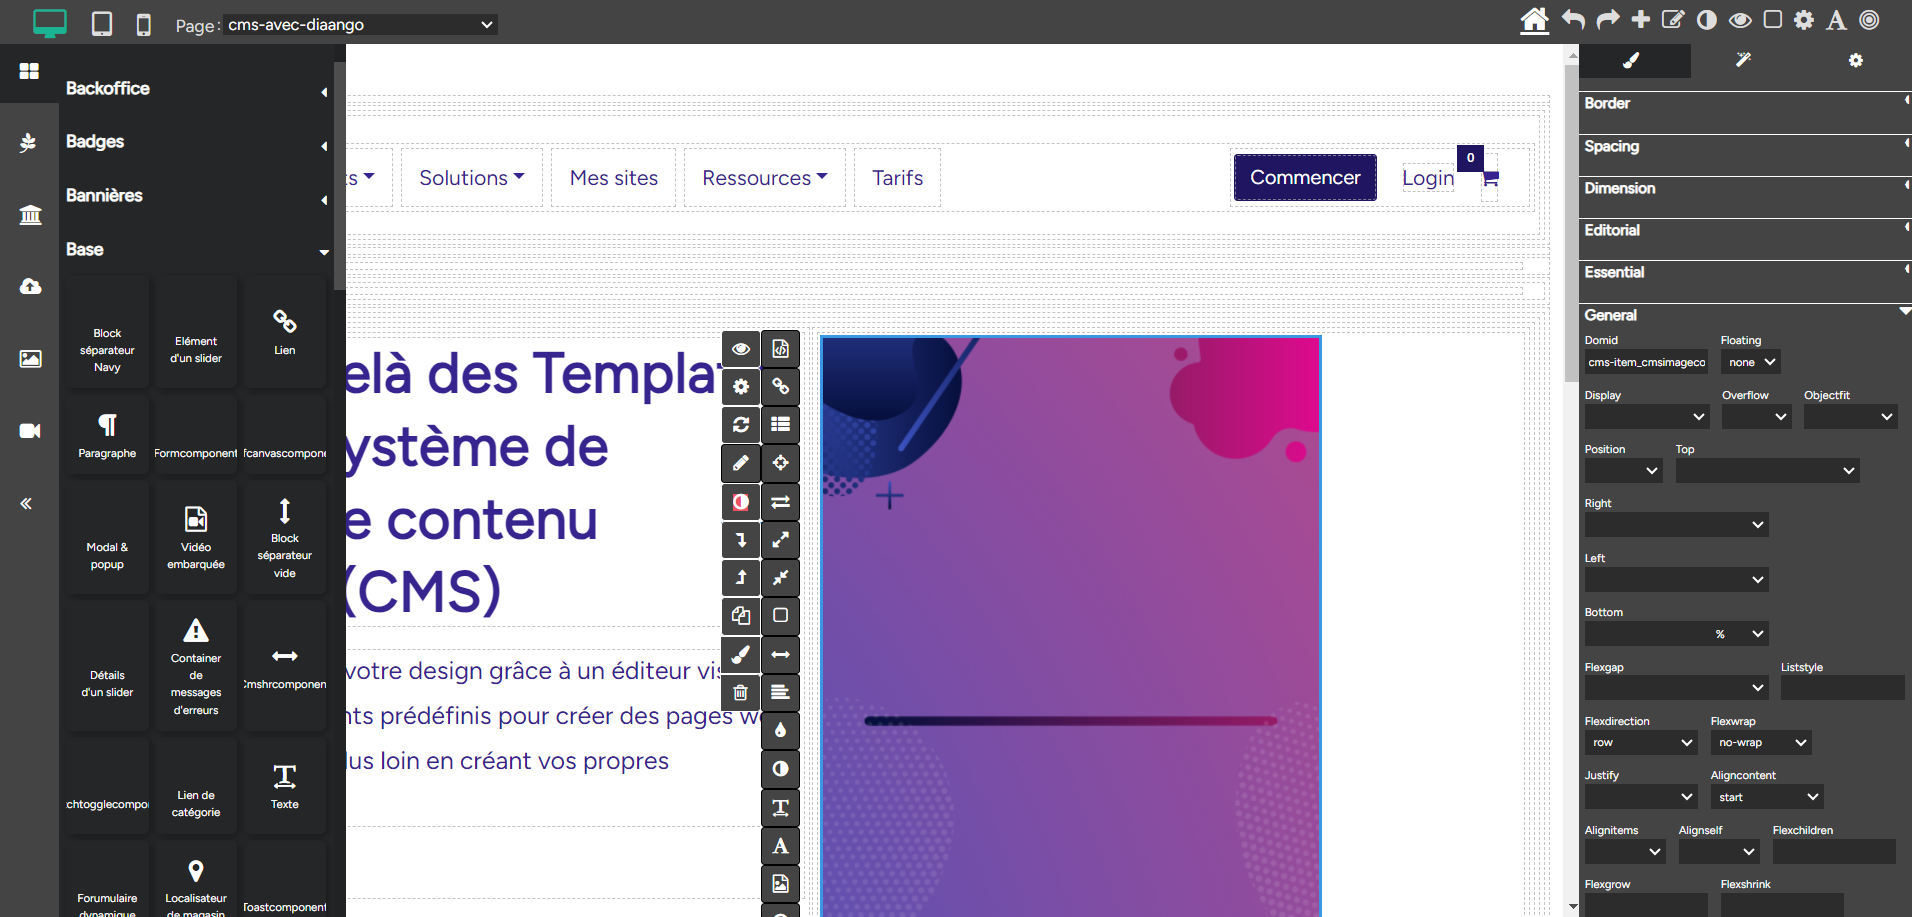Click the water drop color icon

780,730
